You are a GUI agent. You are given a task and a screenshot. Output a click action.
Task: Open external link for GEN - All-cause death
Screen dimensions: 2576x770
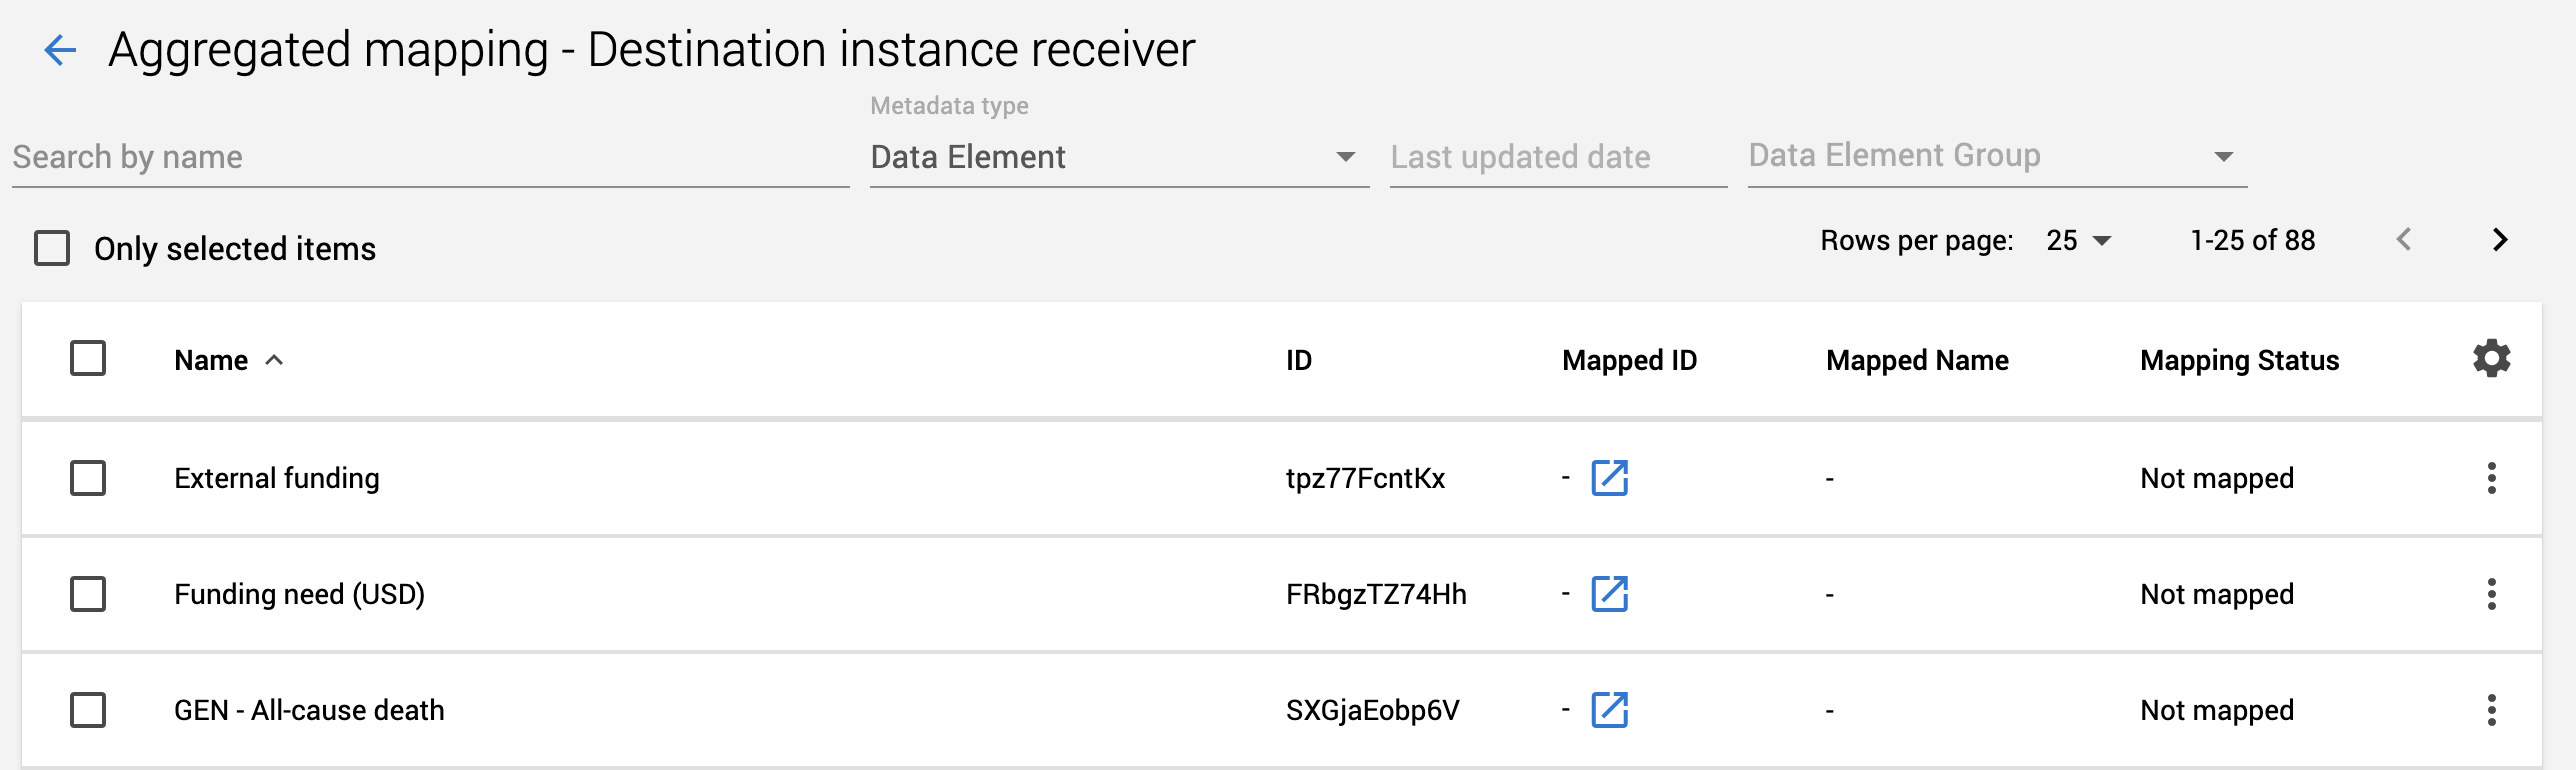[x=1611, y=711]
